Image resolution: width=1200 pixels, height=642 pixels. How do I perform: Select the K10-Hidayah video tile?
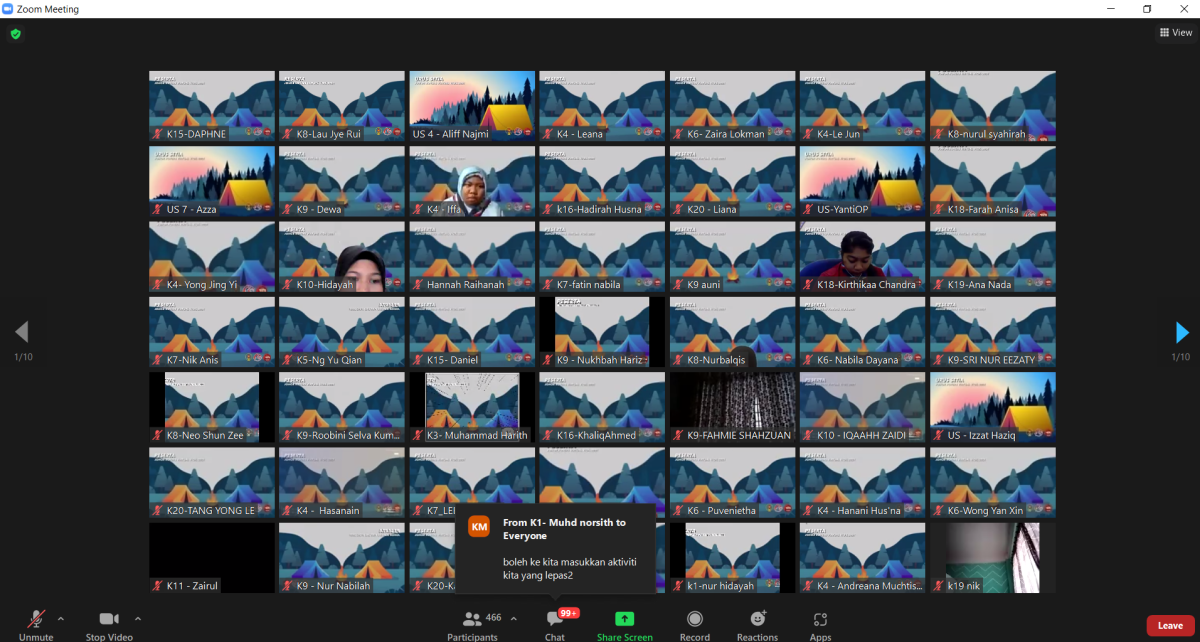coord(342,257)
